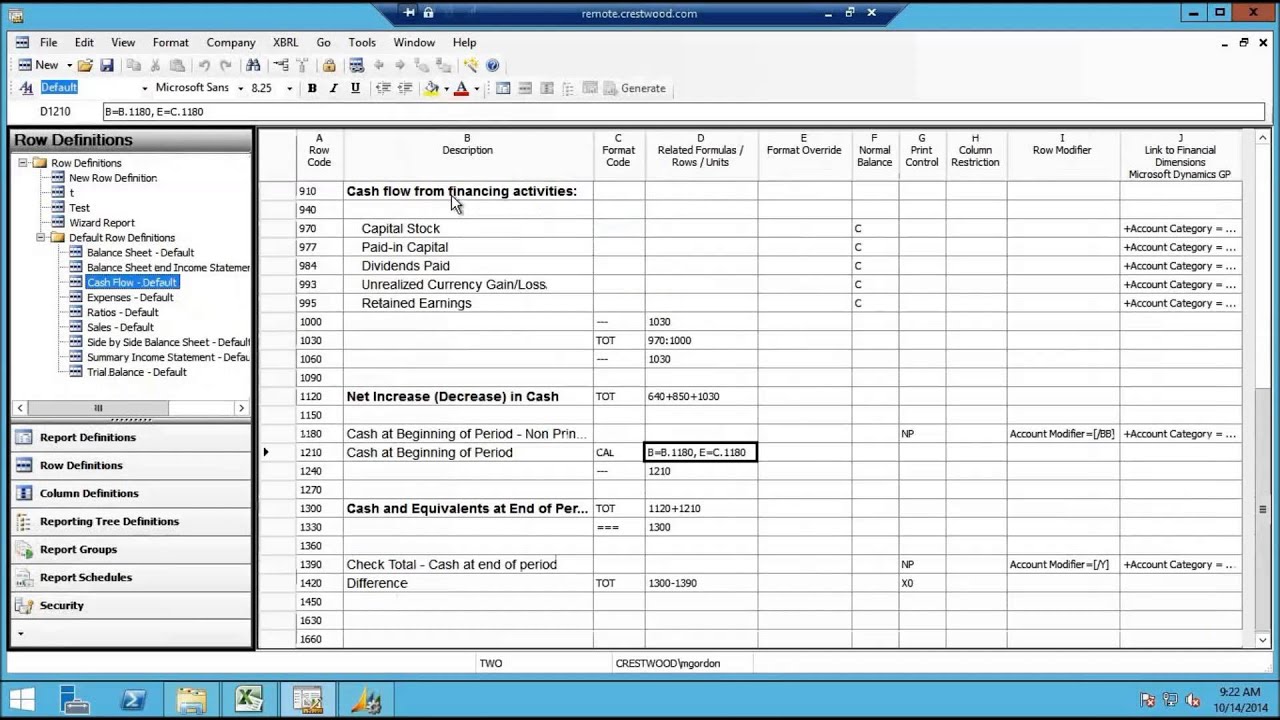Open the wizard wand tool
The image size is (1280, 720).
(x=471, y=65)
